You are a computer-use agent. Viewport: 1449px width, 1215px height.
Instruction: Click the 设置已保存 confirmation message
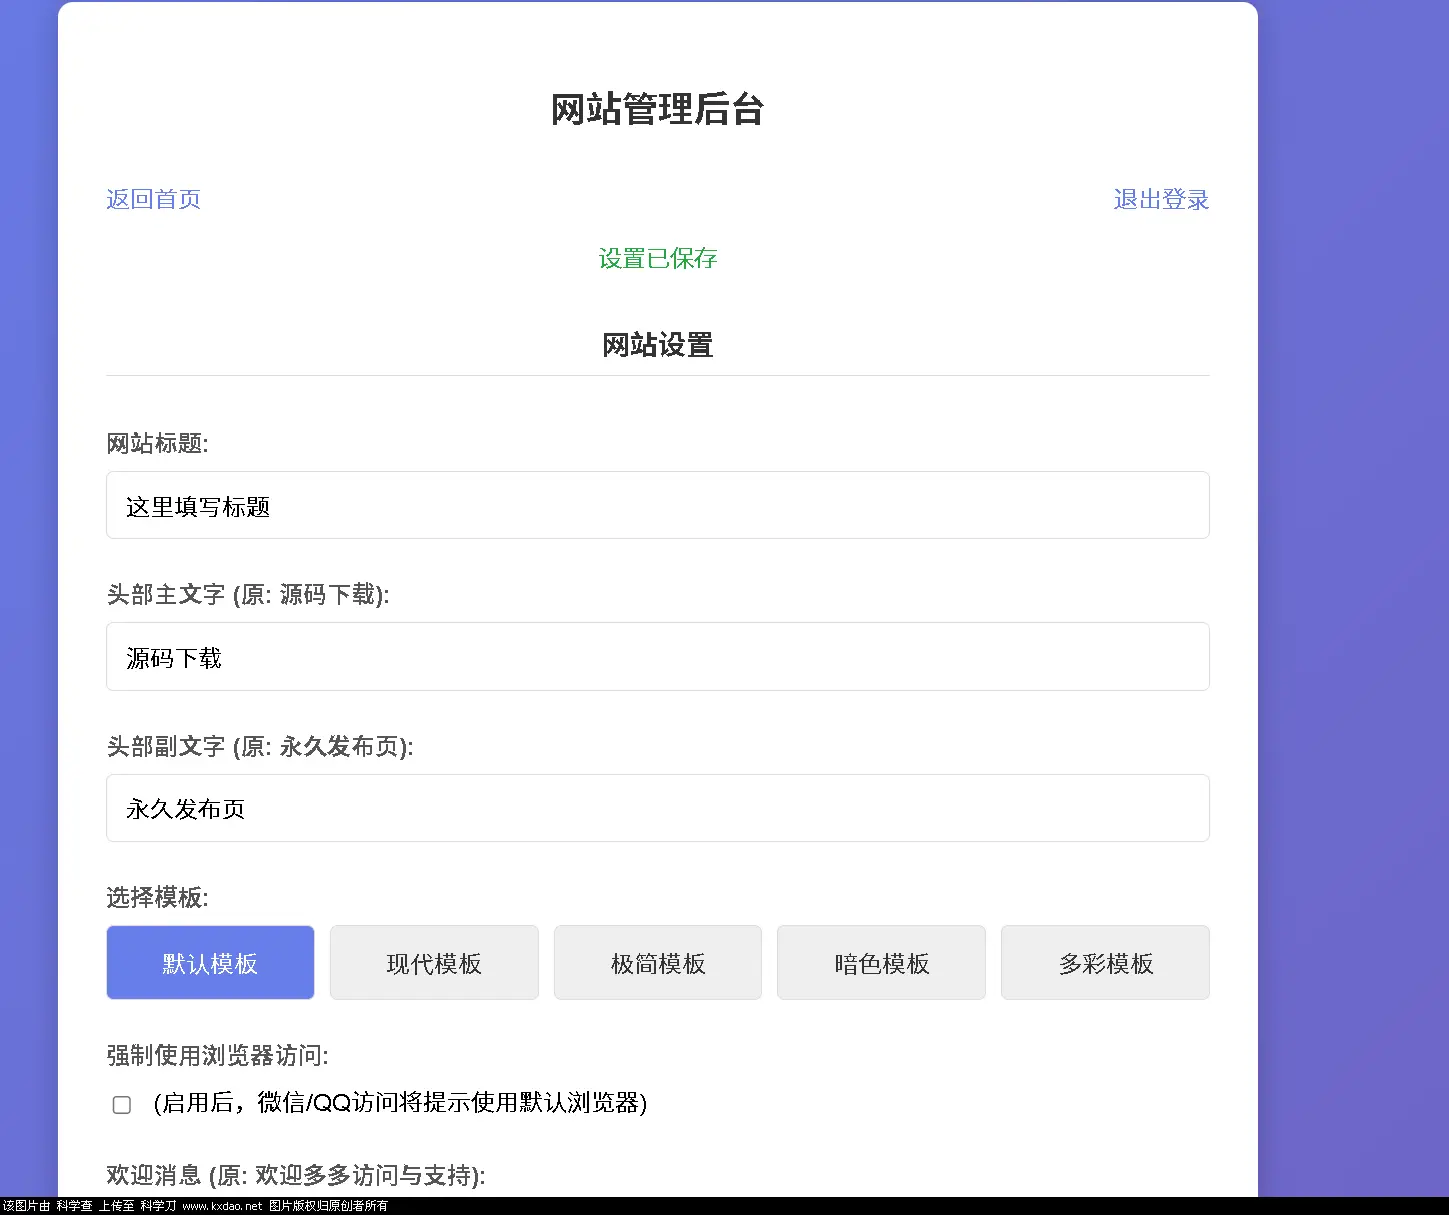click(657, 259)
